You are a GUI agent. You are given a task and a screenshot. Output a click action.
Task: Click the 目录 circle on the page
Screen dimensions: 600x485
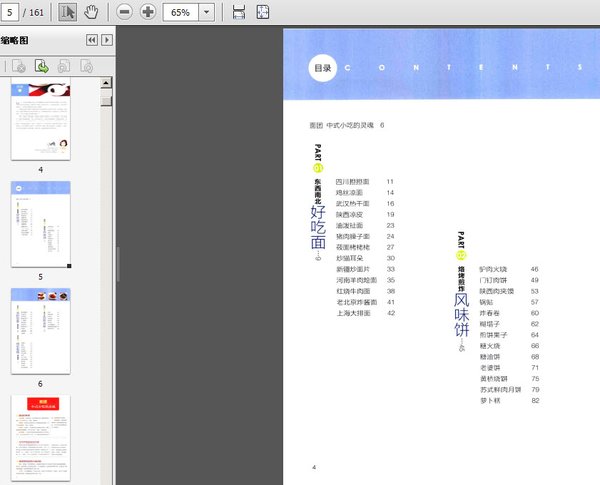322,69
